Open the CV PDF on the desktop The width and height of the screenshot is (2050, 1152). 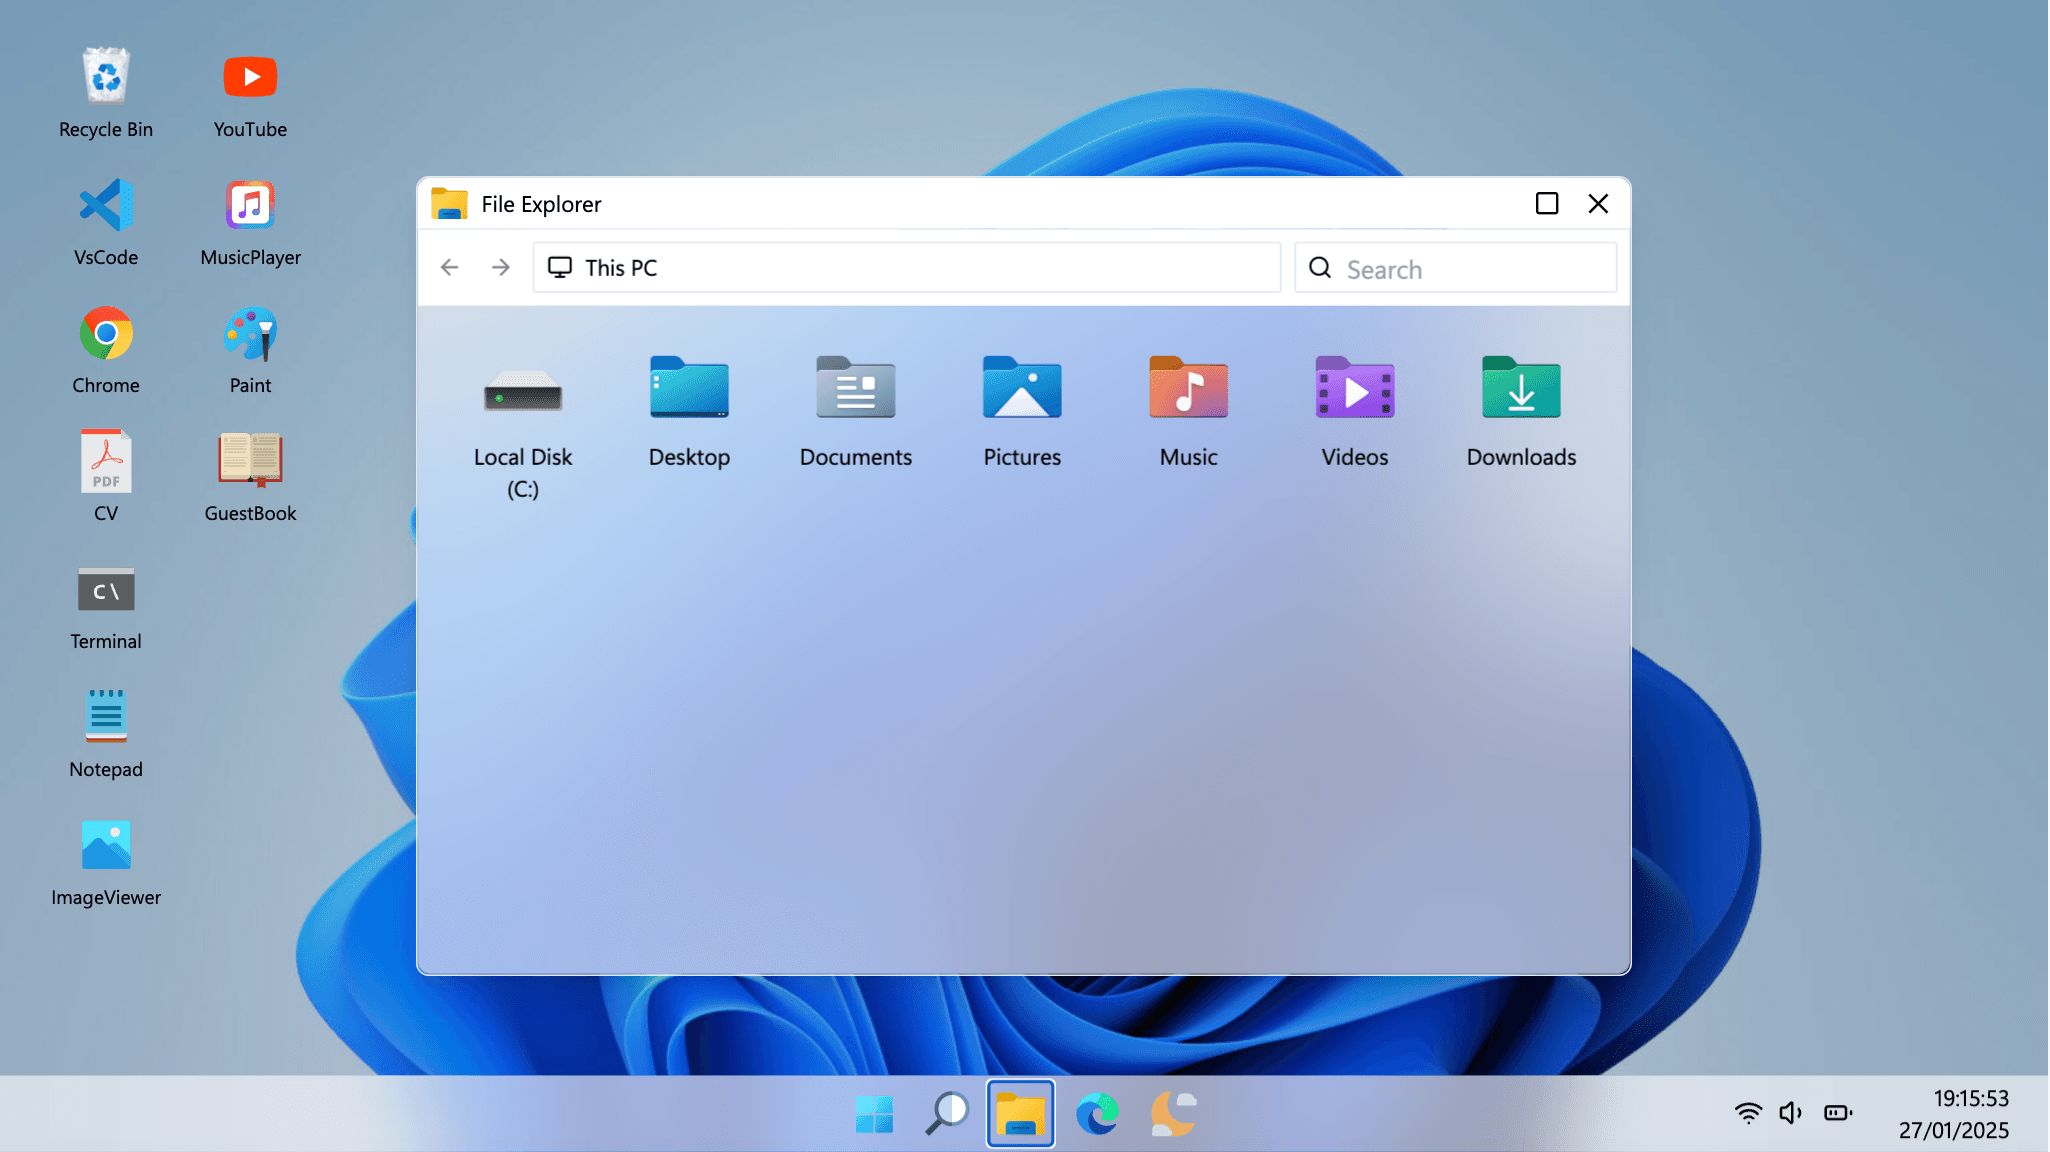(105, 461)
